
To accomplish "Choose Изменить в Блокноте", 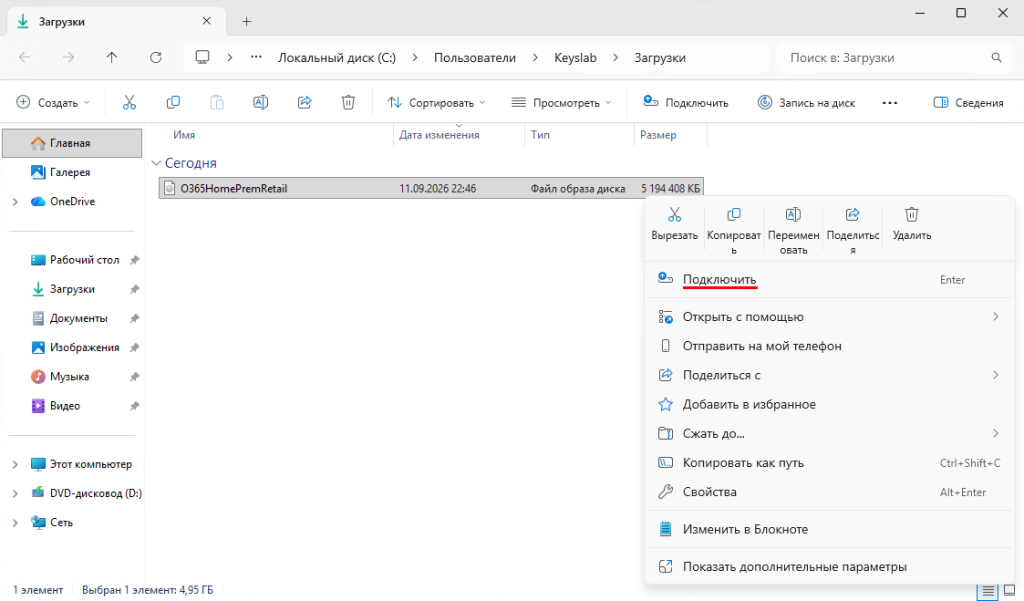I will coord(829,529).
